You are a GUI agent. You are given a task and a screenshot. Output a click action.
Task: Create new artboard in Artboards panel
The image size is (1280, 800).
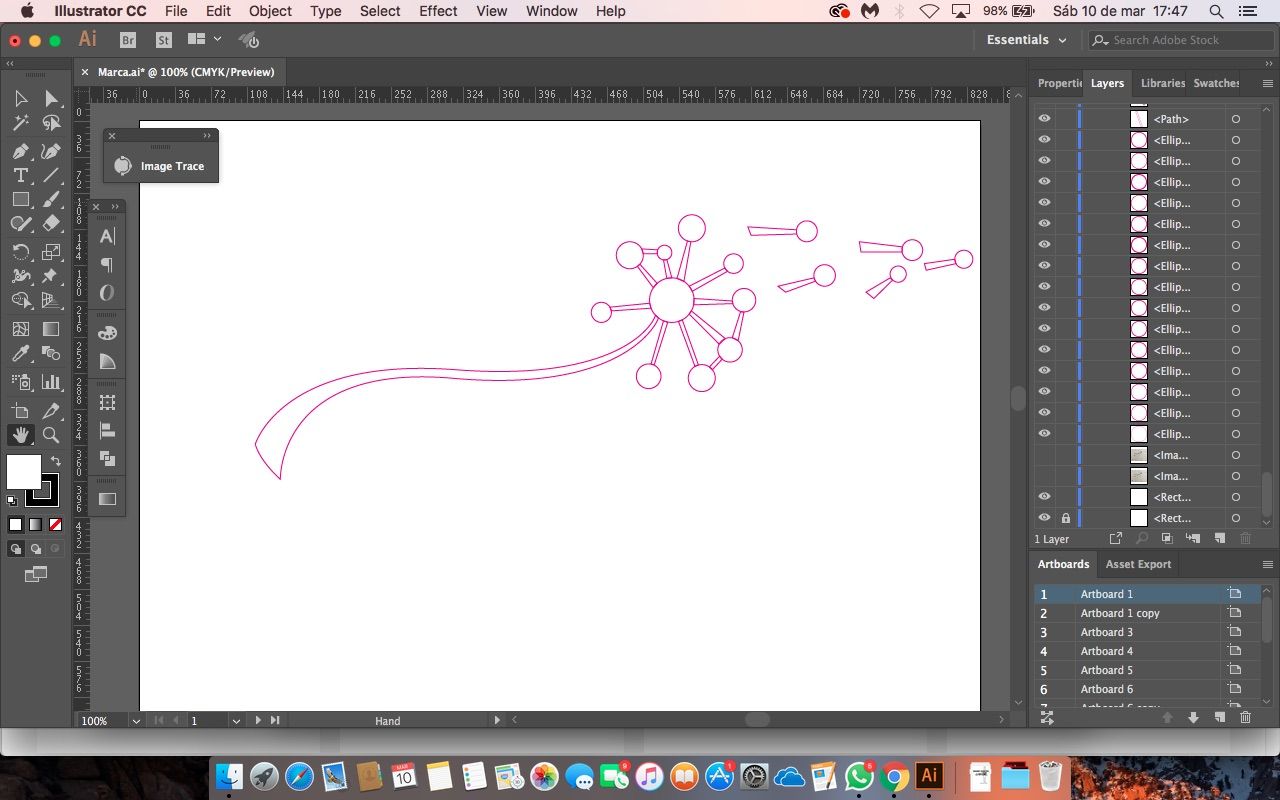coord(1219,717)
